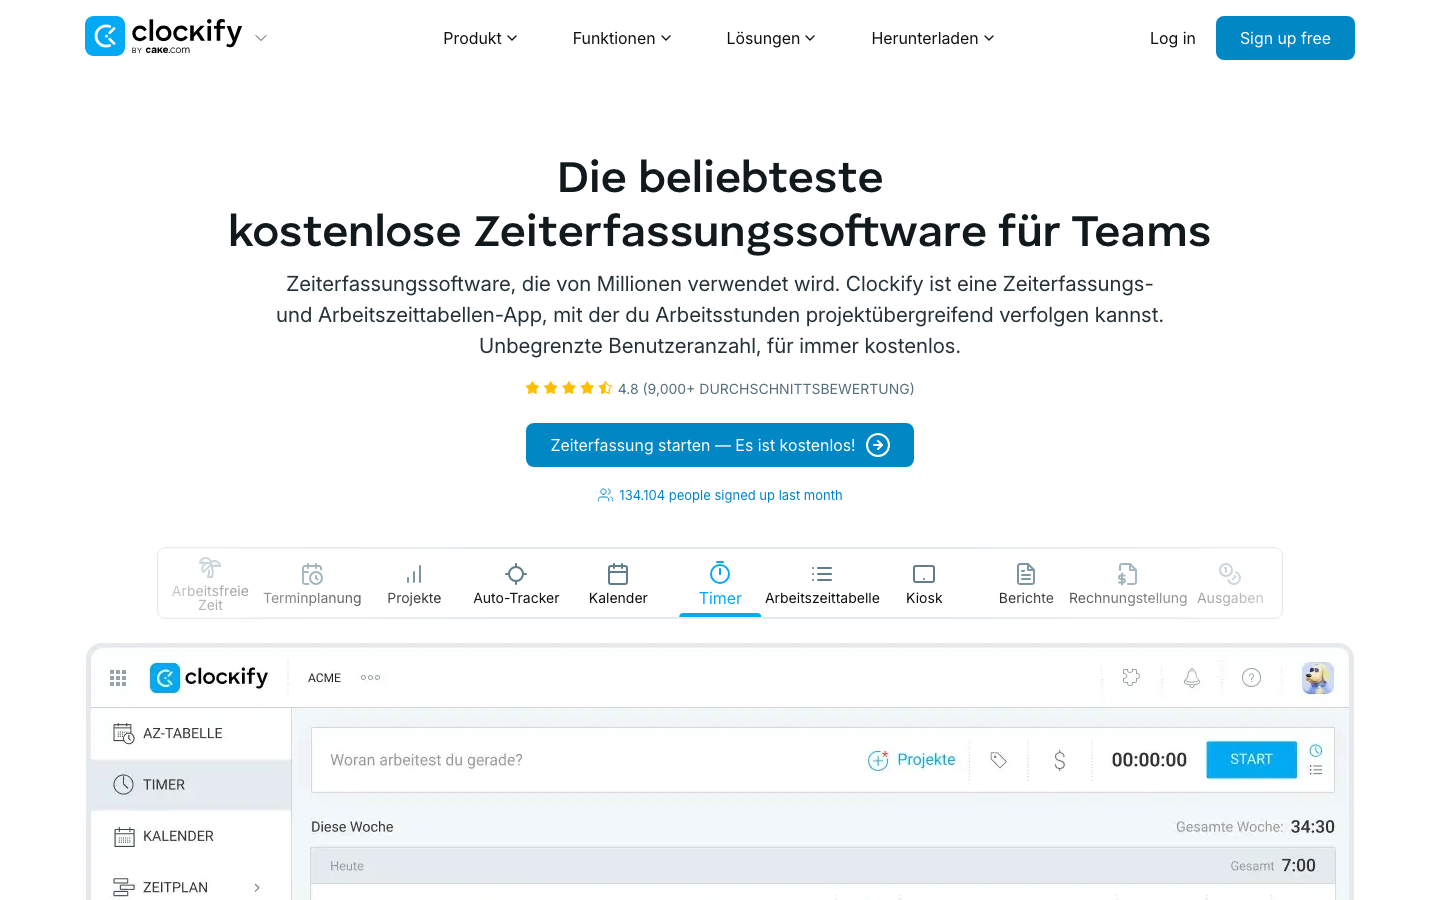This screenshot has width=1440, height=900.
Task: Open the notifications bell icon
Action: (x=1192, y=678)
